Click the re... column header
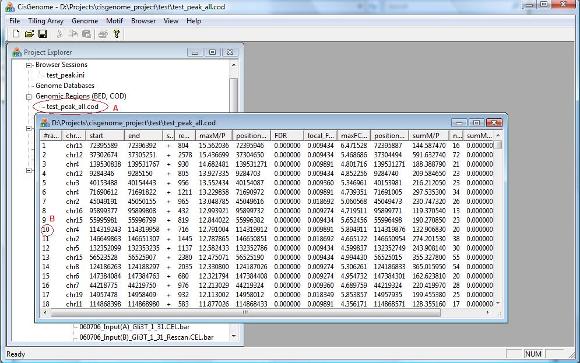The height and width of the screenshot is (363, 580). (x=184, y=135)
